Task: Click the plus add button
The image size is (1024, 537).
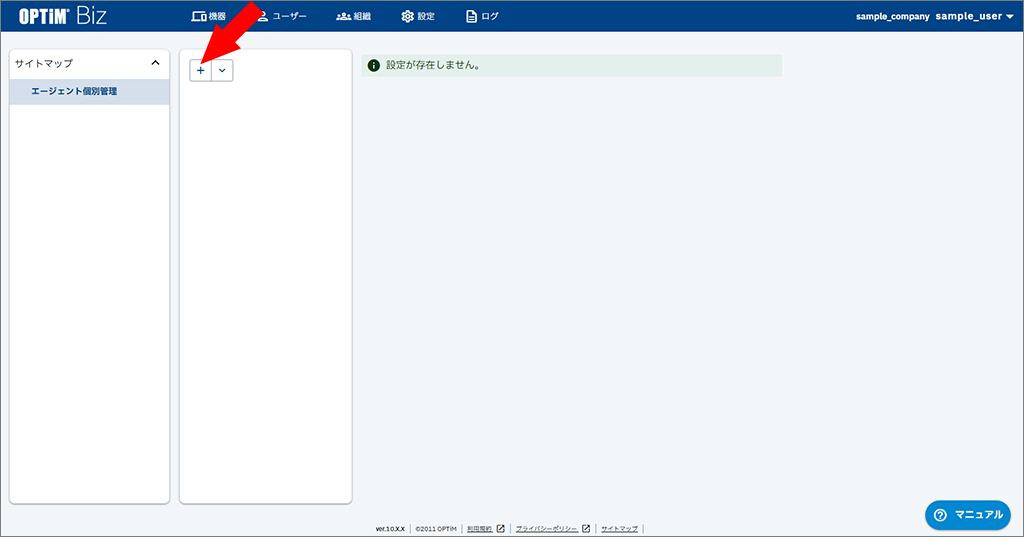Action: 200,71
